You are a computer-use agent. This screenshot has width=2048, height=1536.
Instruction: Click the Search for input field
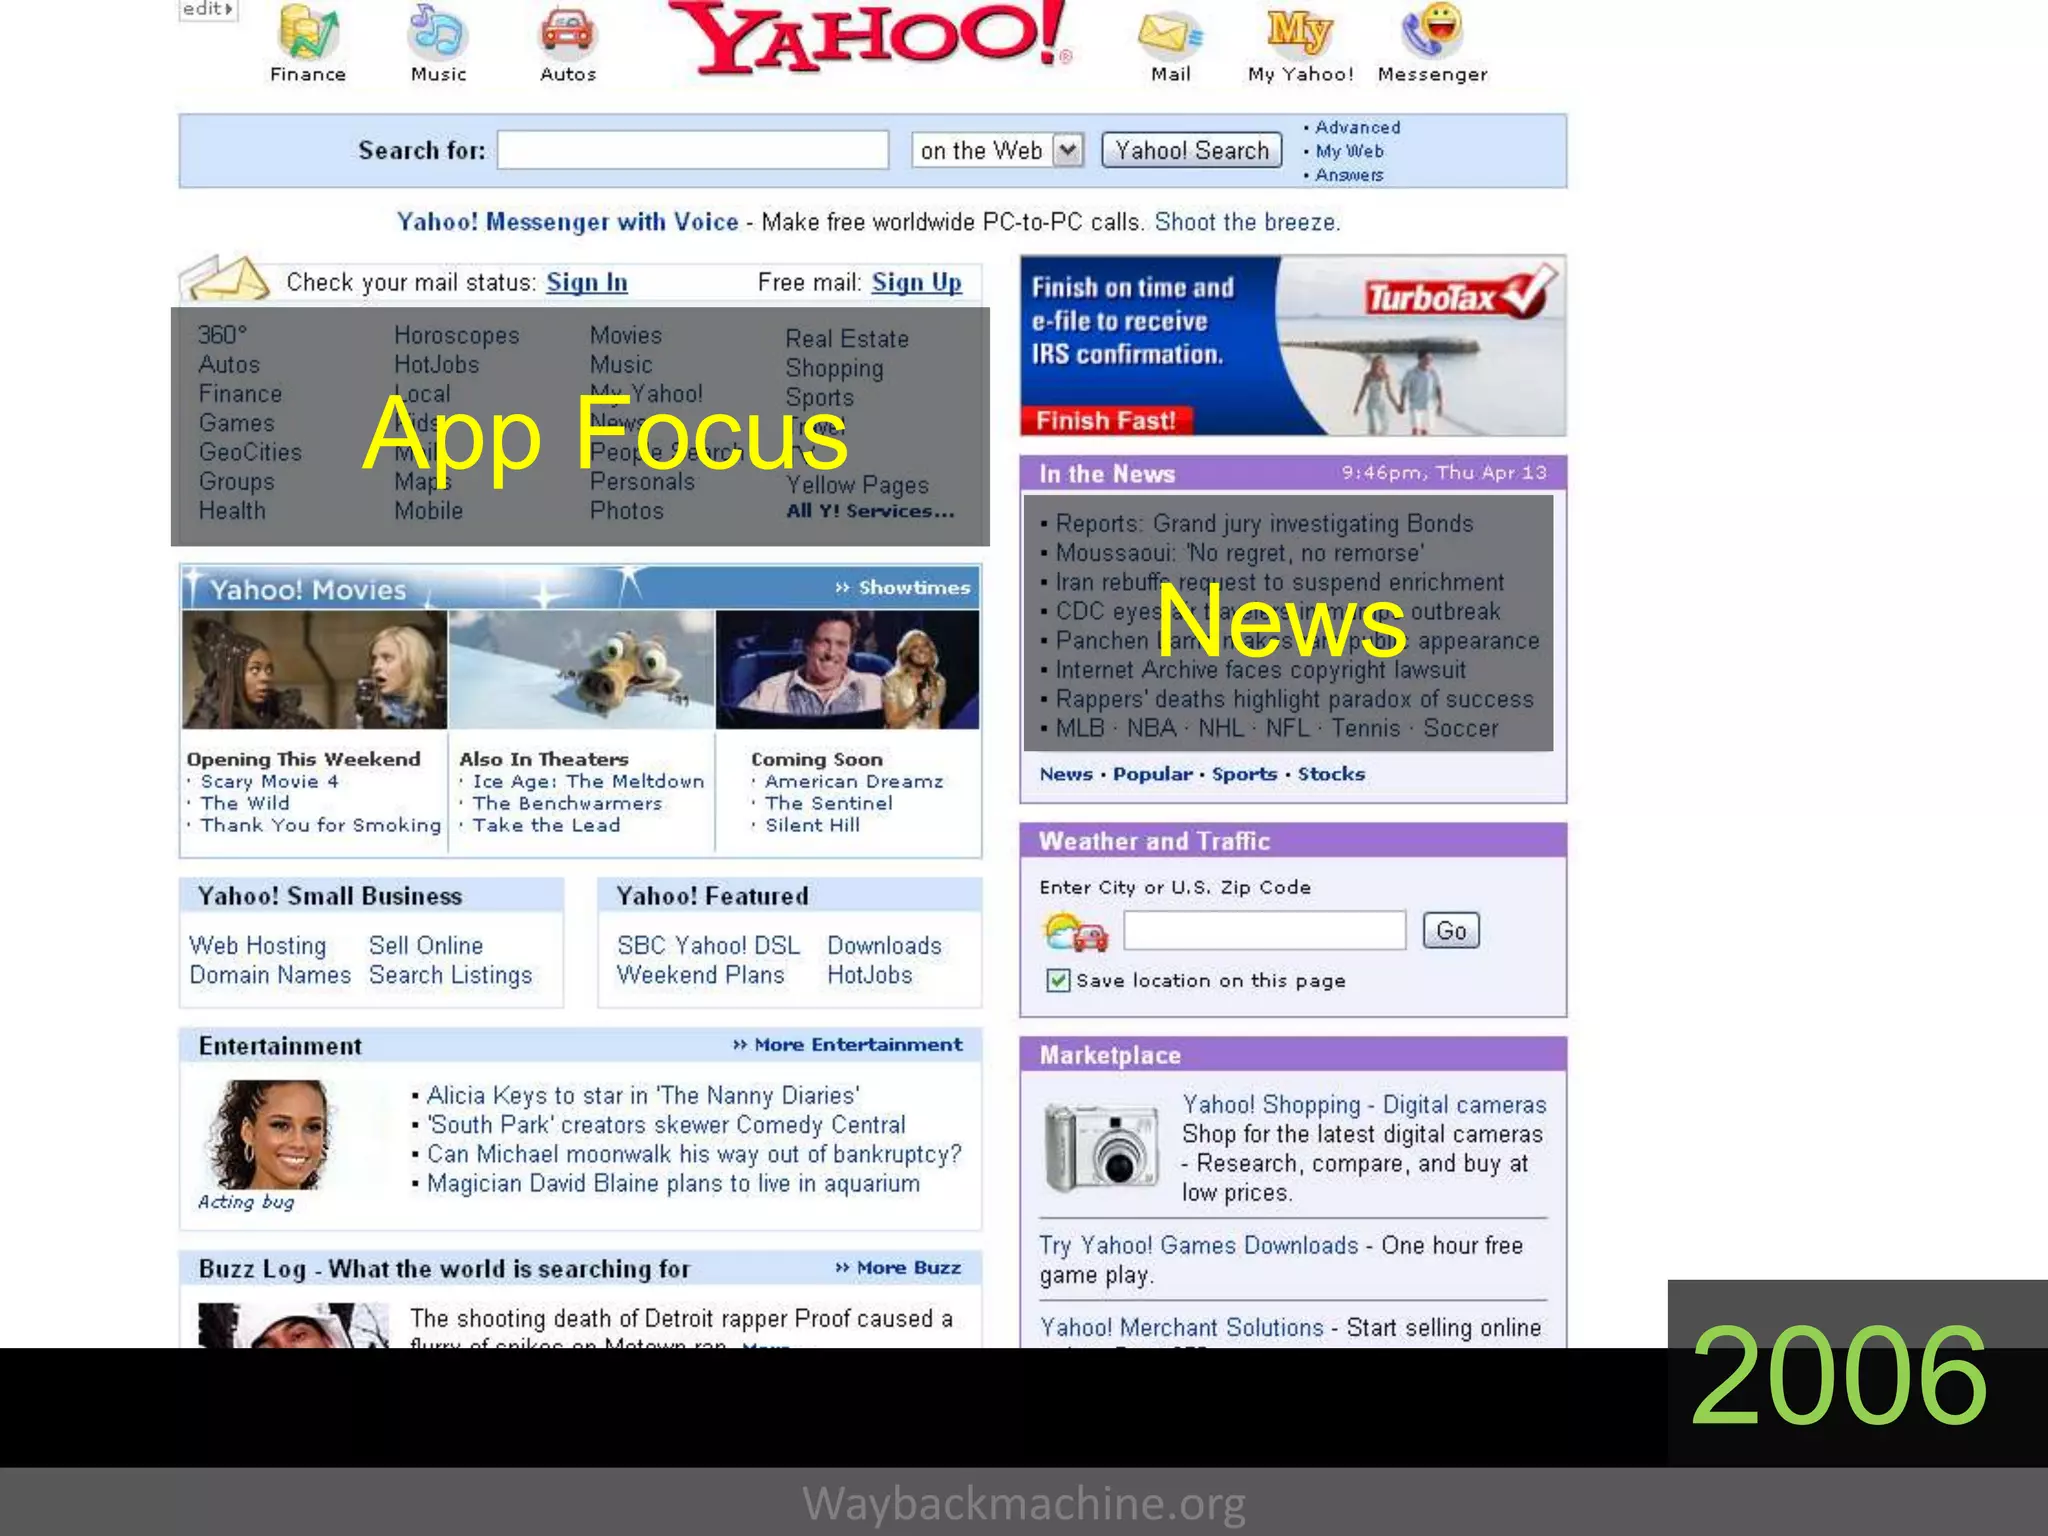(693, 150)
